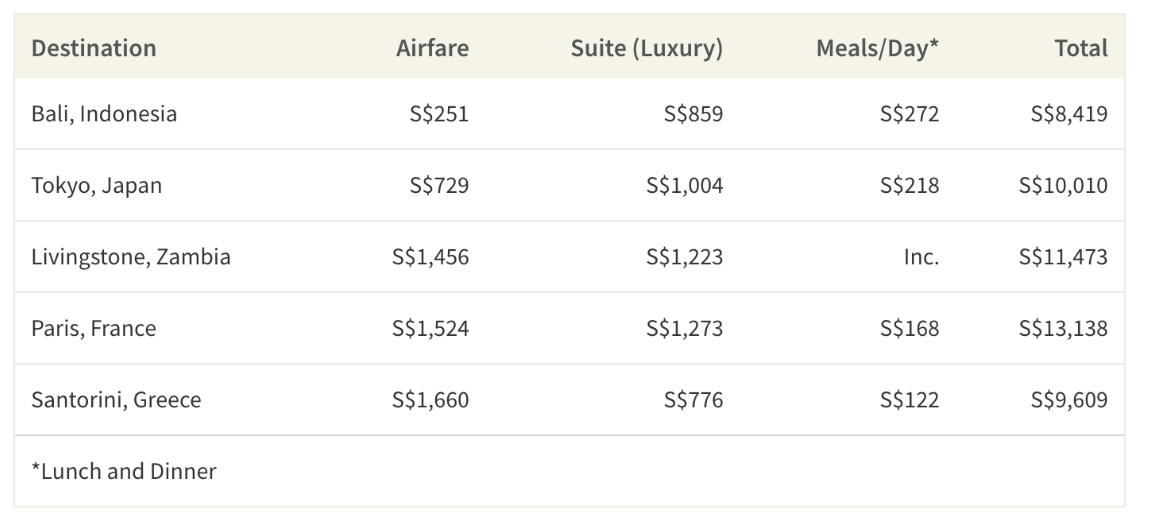Click the Lunch and Dinner footnote
The image size is (1154, 513).
point(124,471)
